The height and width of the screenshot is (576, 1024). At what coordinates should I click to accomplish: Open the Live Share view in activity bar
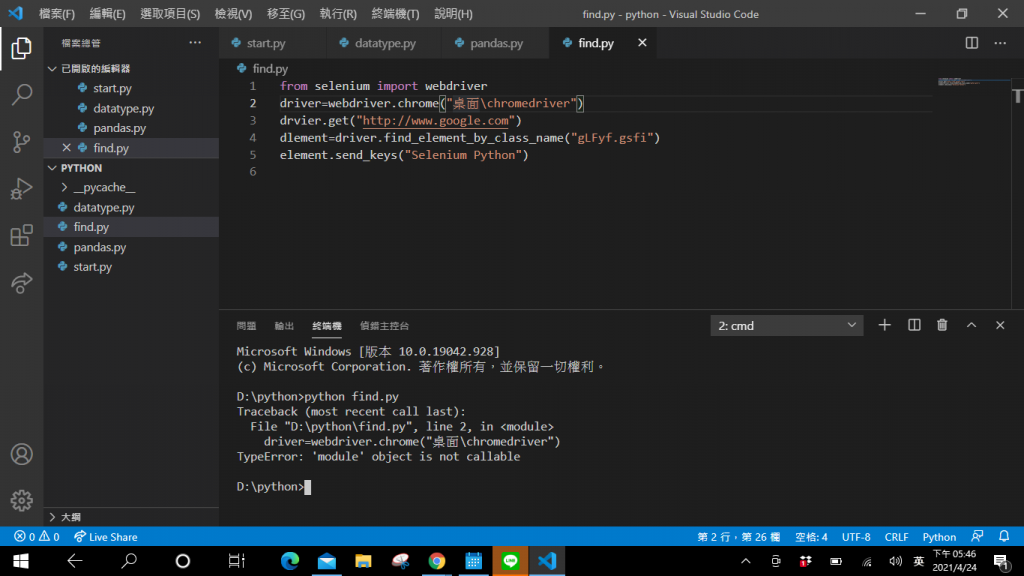tap(22, 283)
